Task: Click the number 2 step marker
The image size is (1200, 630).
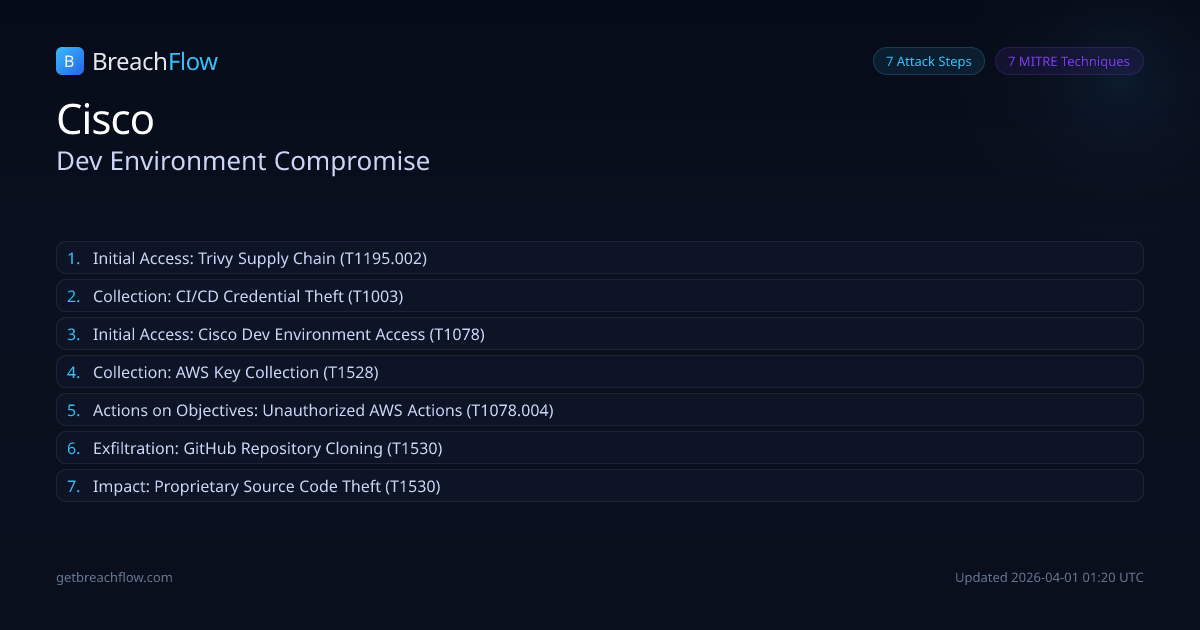Action: pos(73,296)
